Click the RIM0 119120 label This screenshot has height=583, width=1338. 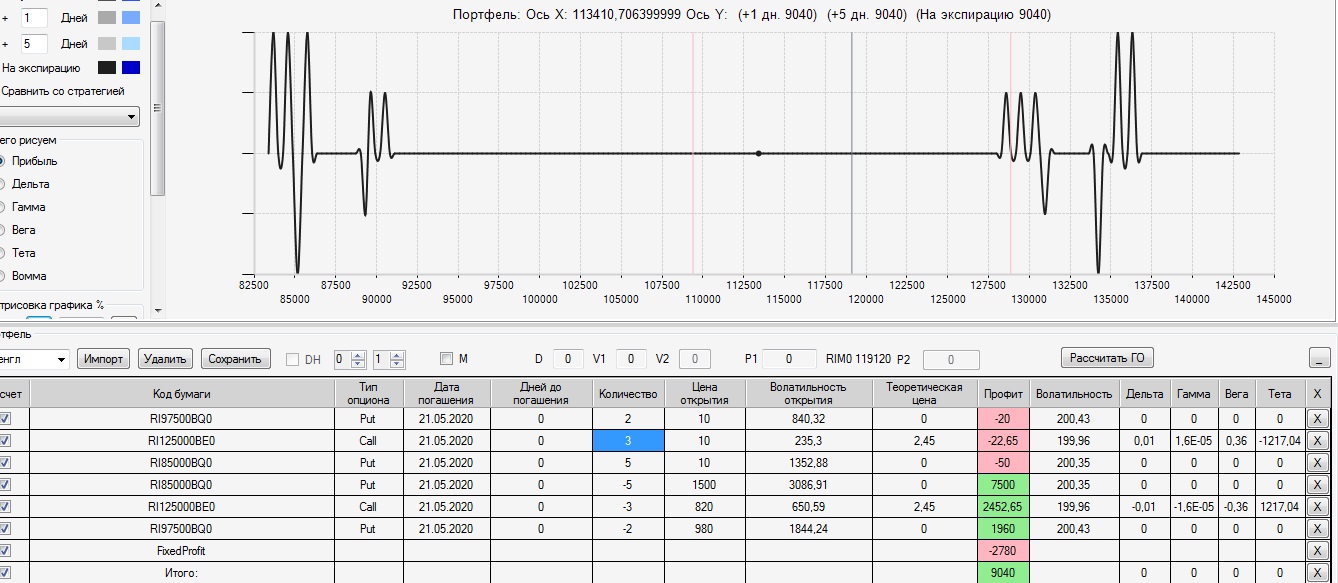click(858, 358)
